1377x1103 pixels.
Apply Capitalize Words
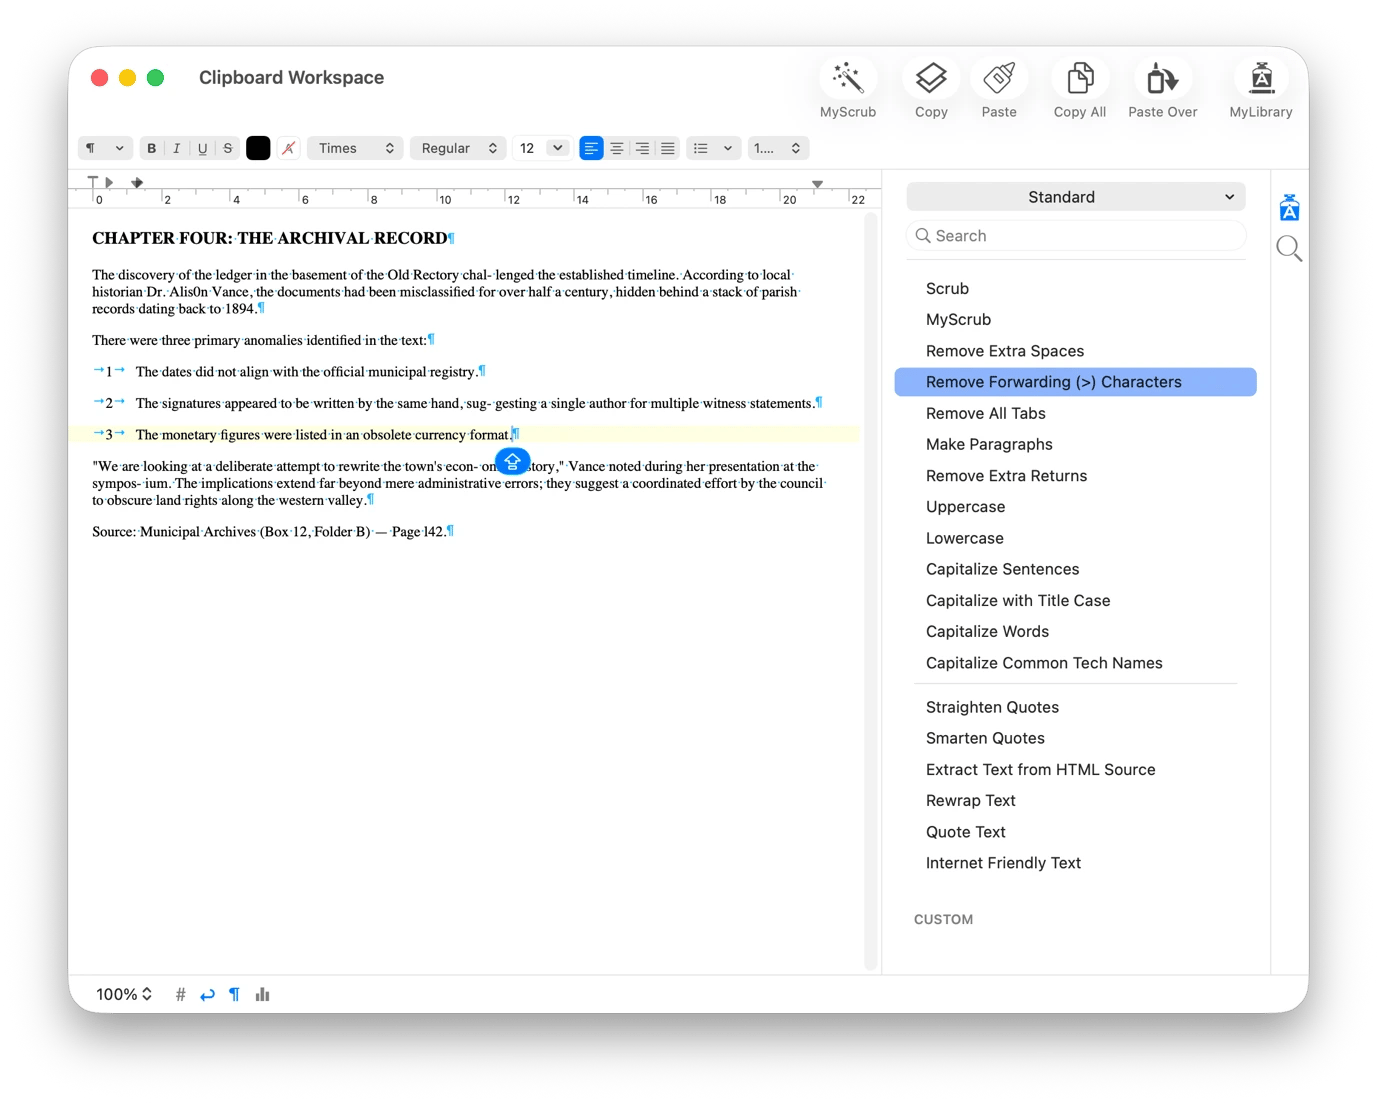(x=1076, y=632)
